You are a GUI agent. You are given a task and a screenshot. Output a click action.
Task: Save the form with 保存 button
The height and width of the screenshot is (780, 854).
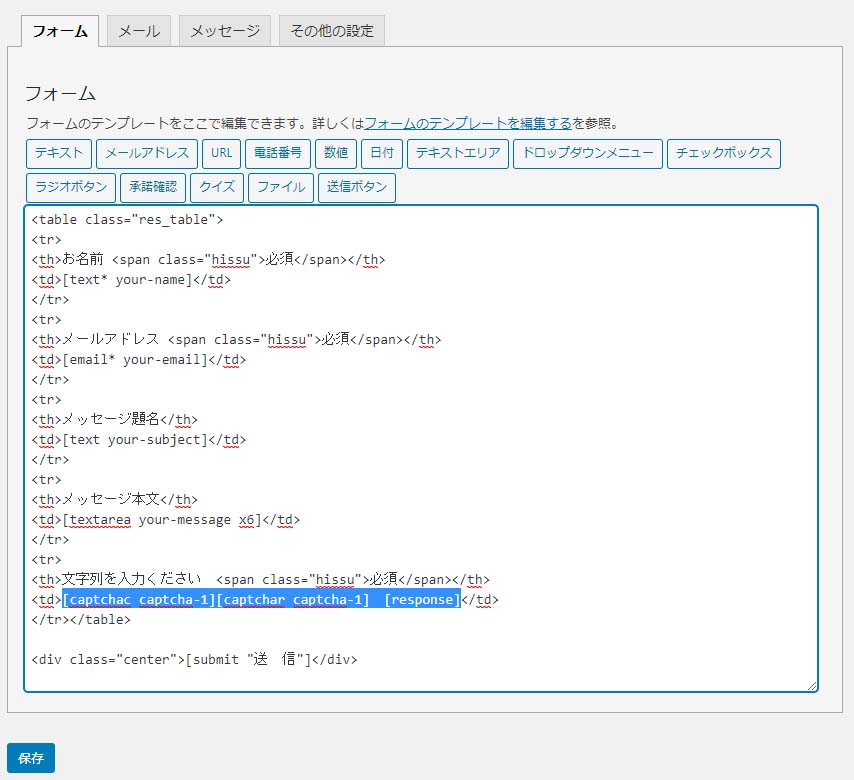pos(31,758)
